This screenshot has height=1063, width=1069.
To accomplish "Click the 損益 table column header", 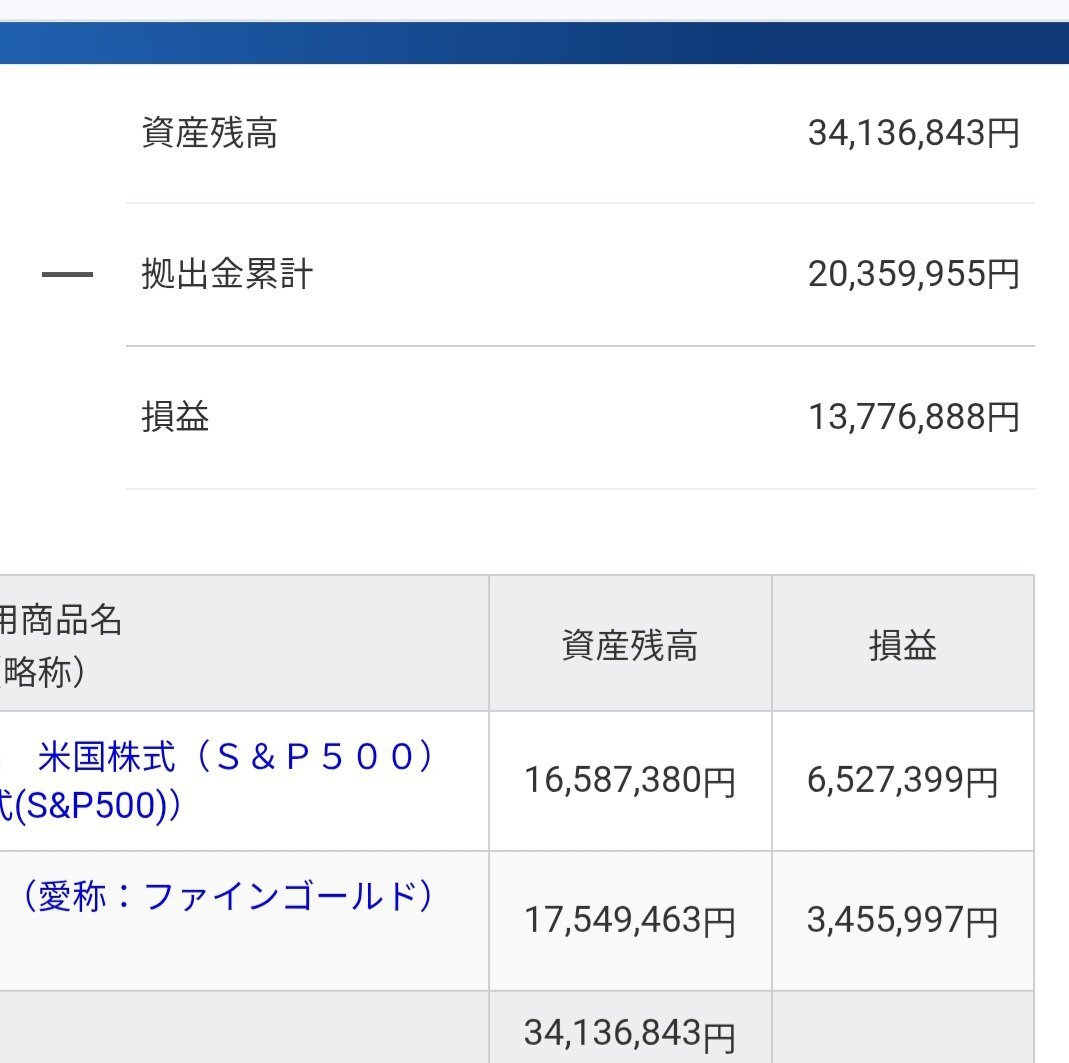I will [x=902, y=646].
